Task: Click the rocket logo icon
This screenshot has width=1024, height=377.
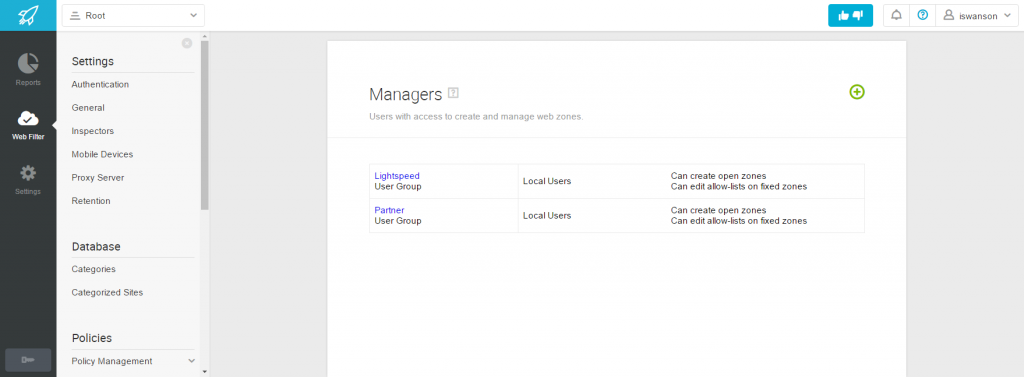Action: 28,15
